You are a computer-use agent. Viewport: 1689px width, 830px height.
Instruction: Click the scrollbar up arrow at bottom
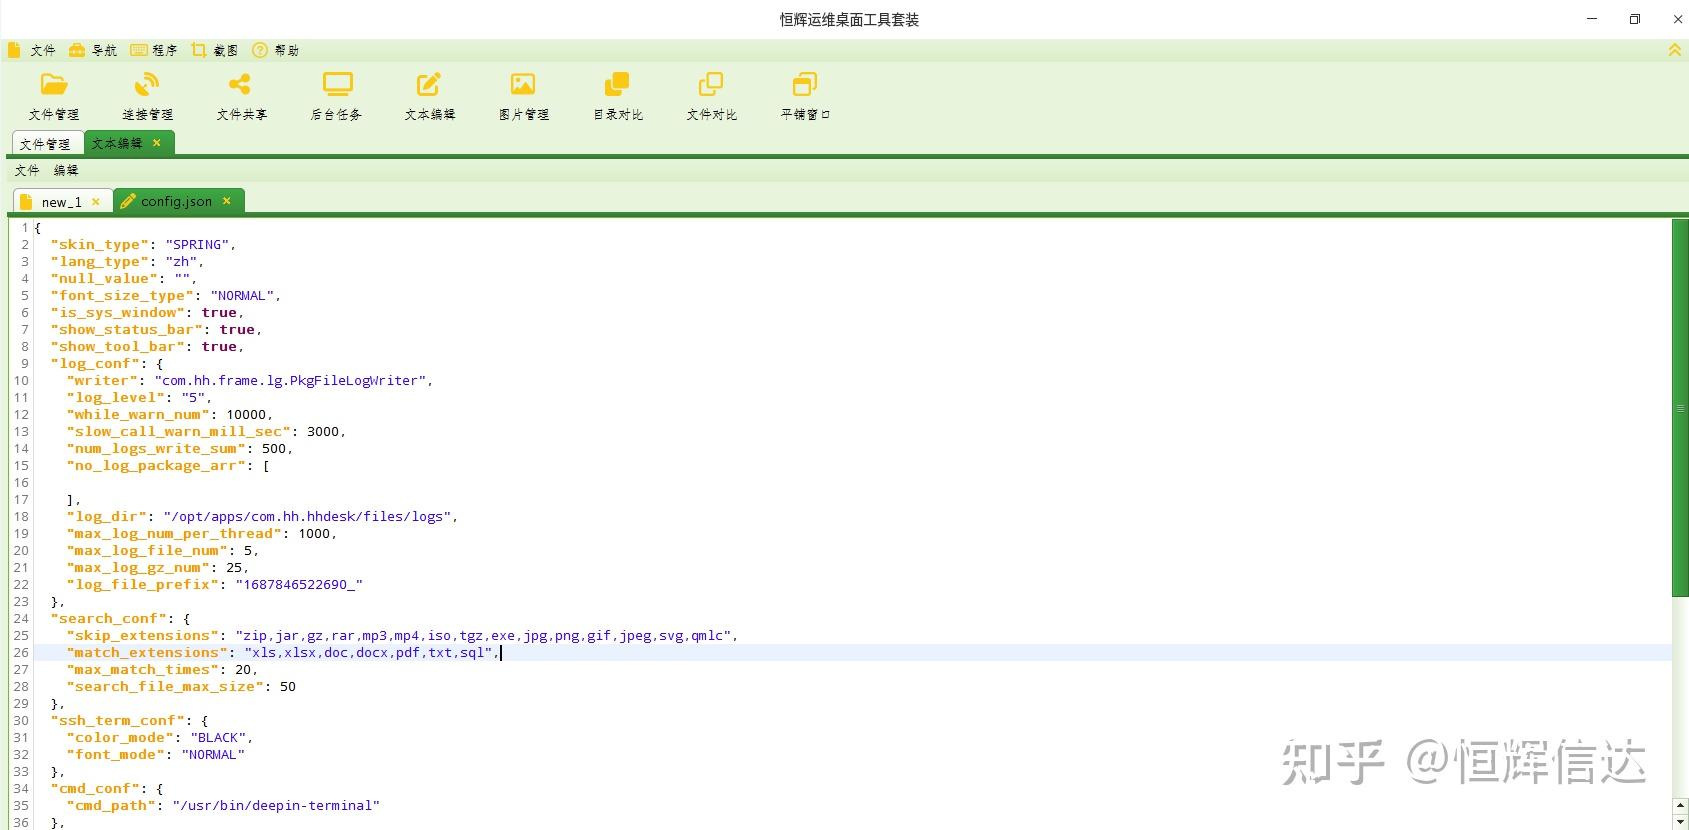tap(1680, 806)
